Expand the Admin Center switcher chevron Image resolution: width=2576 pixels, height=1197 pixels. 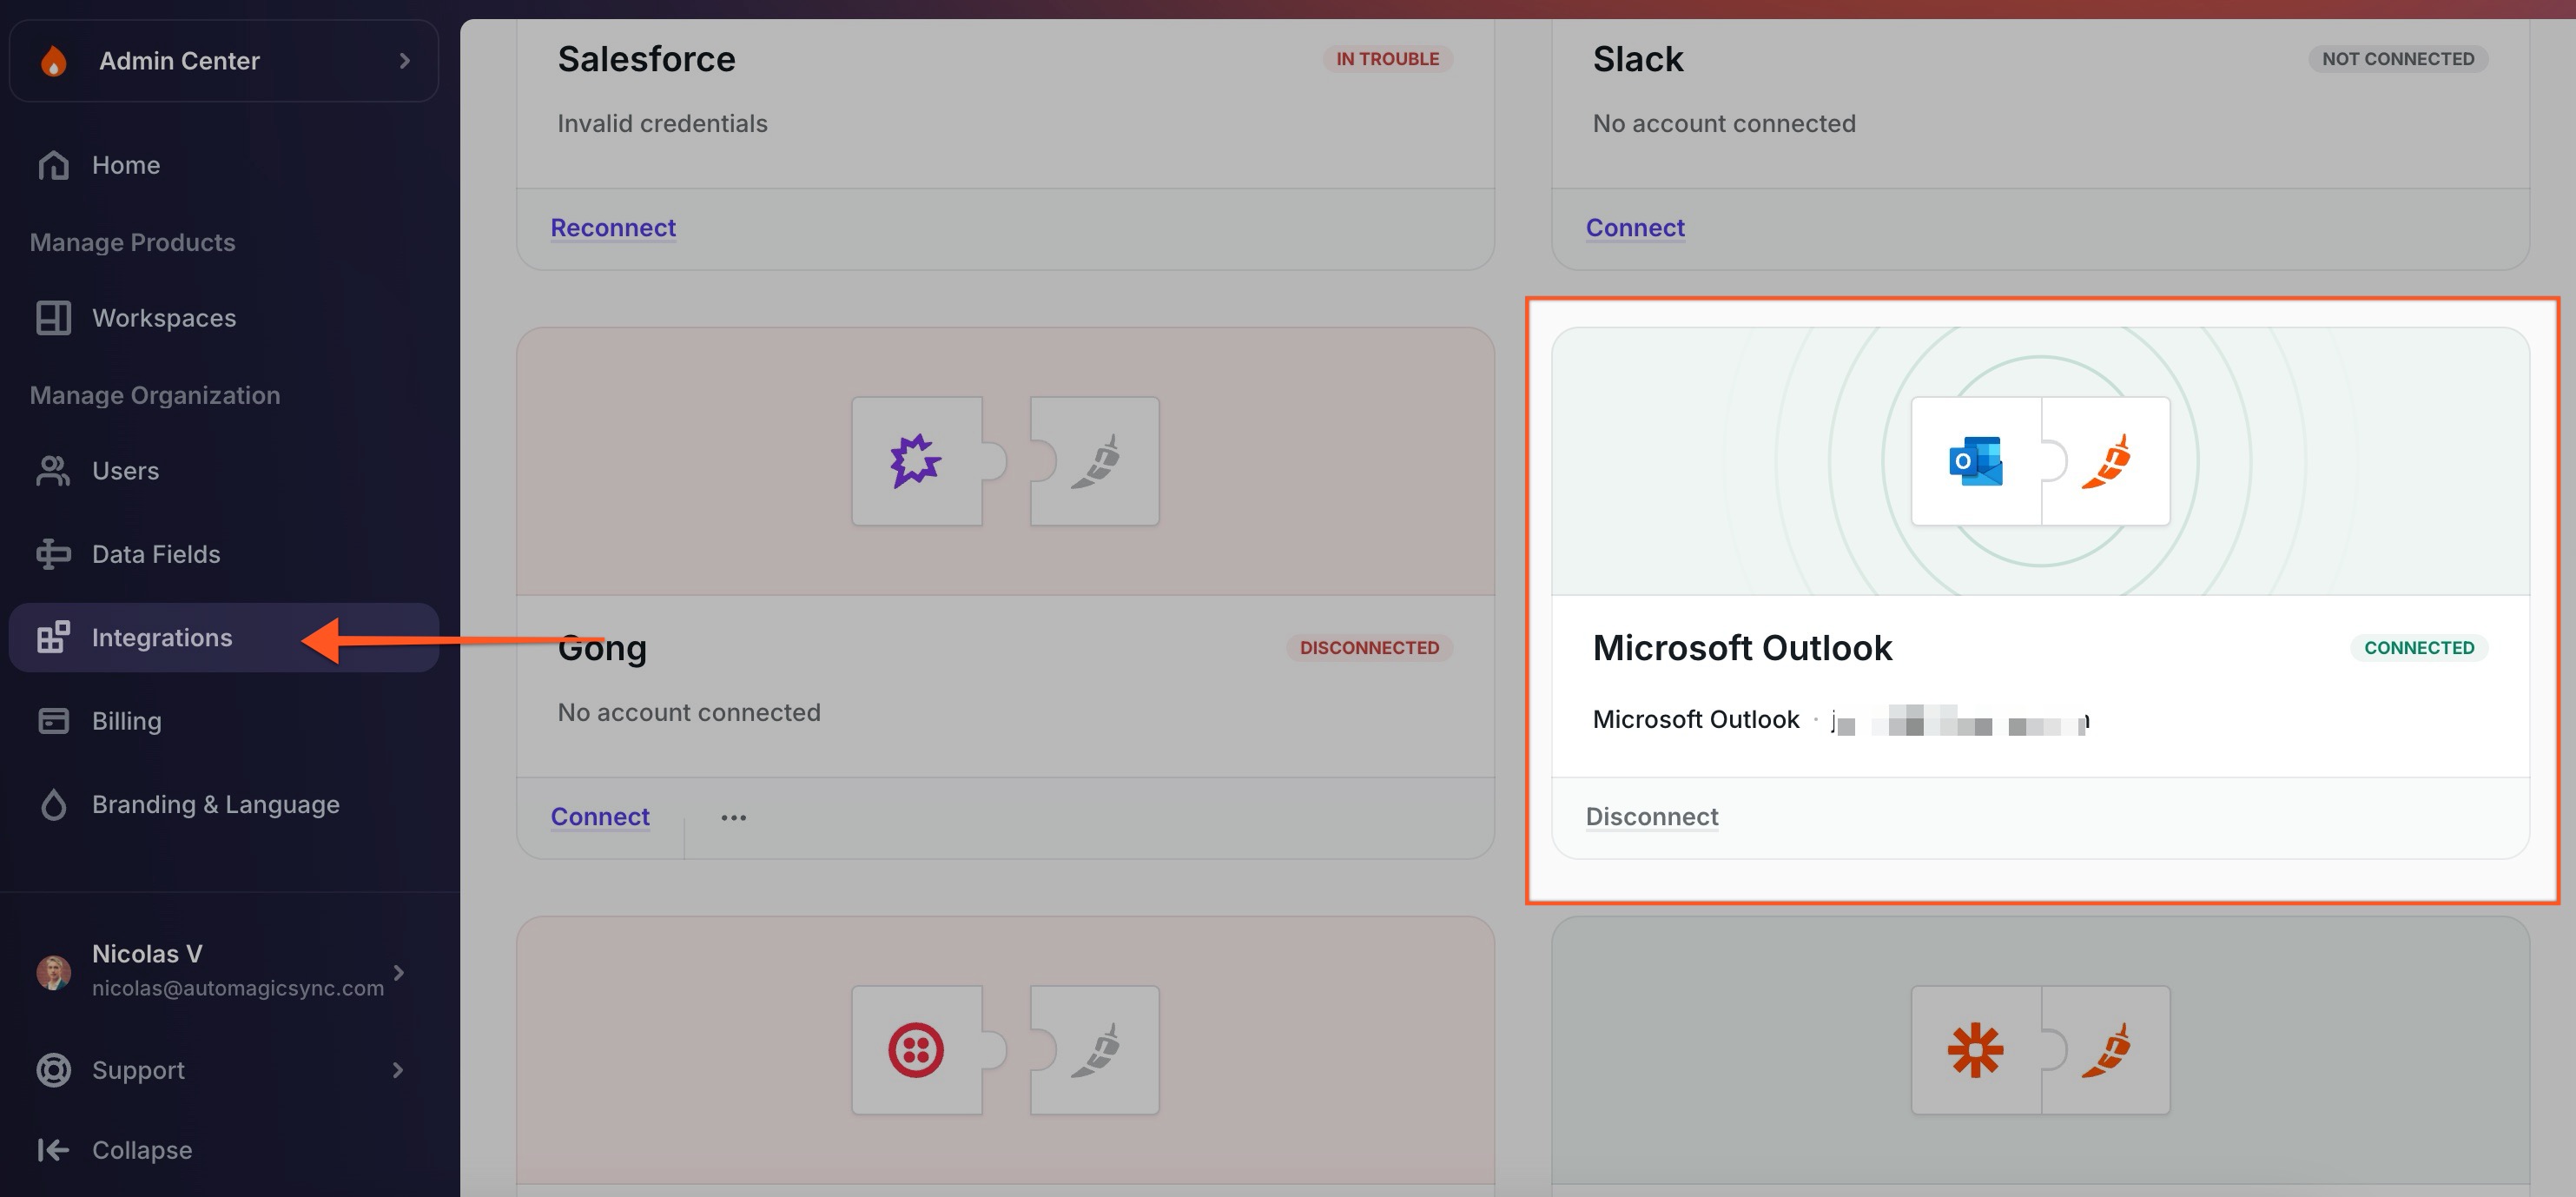point(404,61)
